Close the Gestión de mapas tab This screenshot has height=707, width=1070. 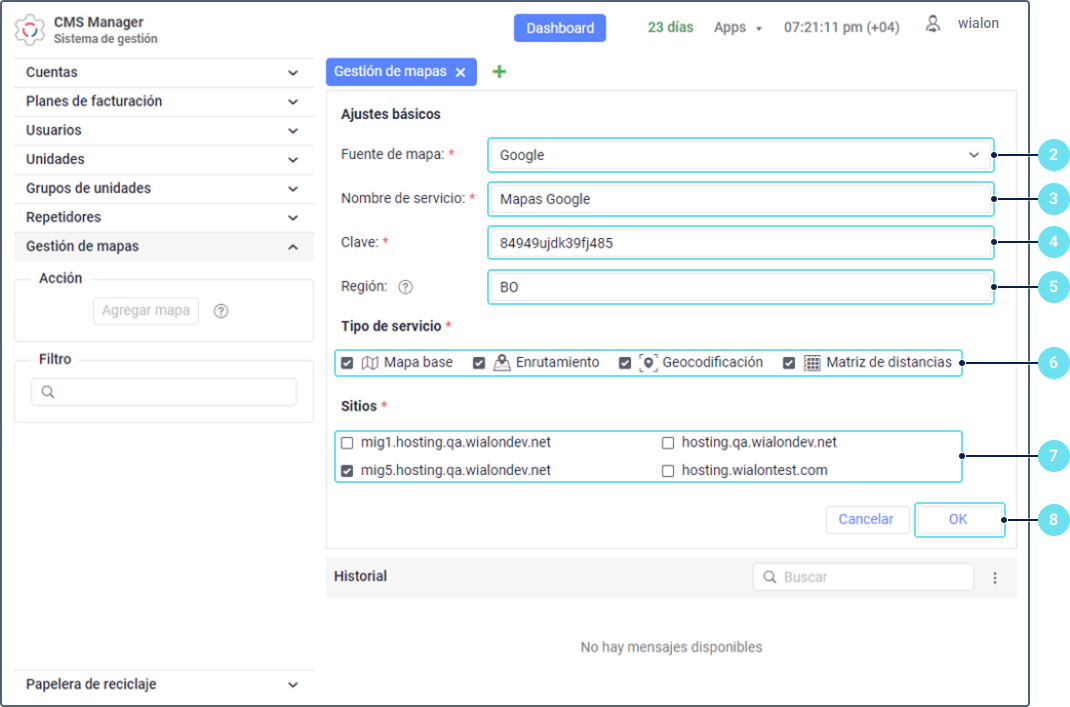[x=460, y=72]
